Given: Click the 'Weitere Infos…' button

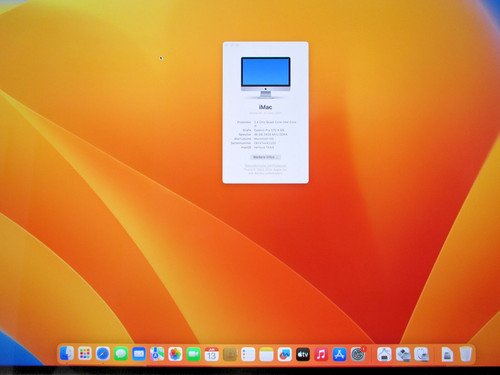Looking at the screenshot, I should tap(265, 157).
